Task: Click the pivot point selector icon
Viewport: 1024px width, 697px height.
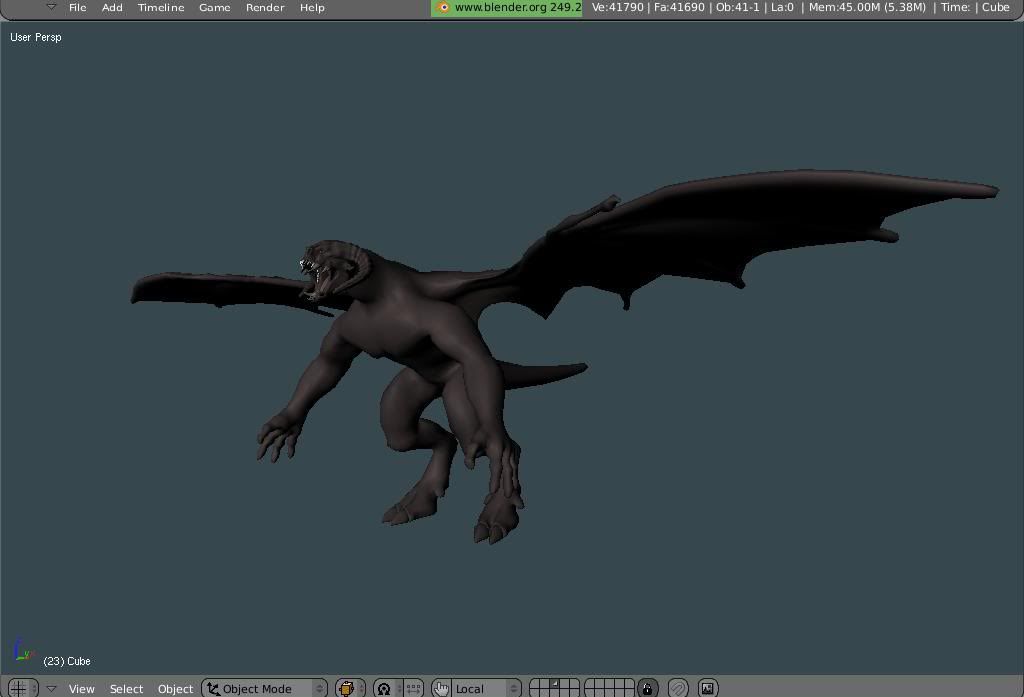Action: coord(385,688)
